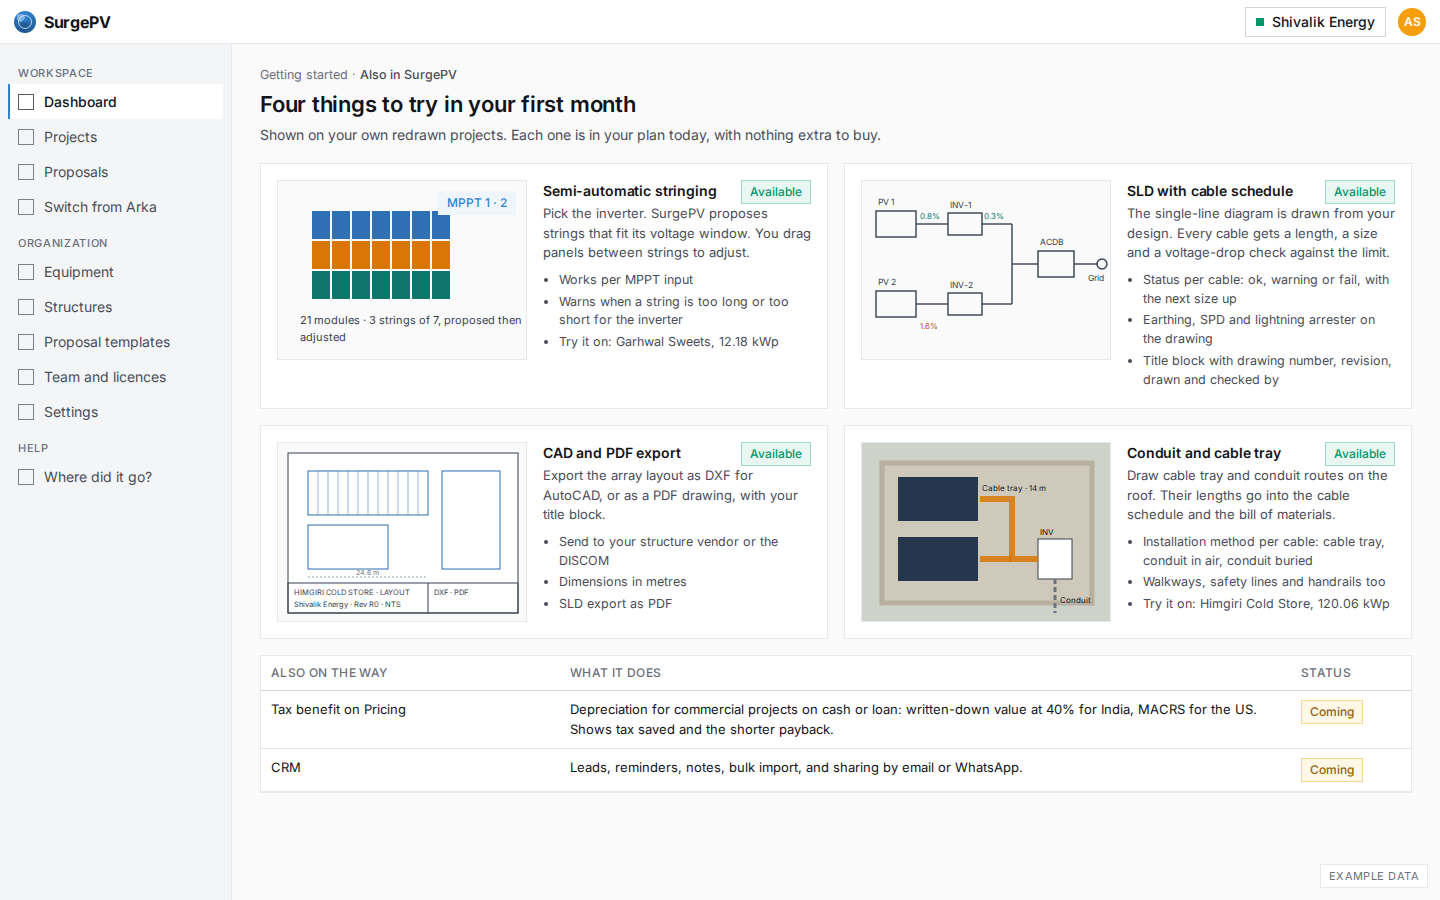1440x900 pixels.
Task: Click the Proposal templates icon
Action: point(26,342)
